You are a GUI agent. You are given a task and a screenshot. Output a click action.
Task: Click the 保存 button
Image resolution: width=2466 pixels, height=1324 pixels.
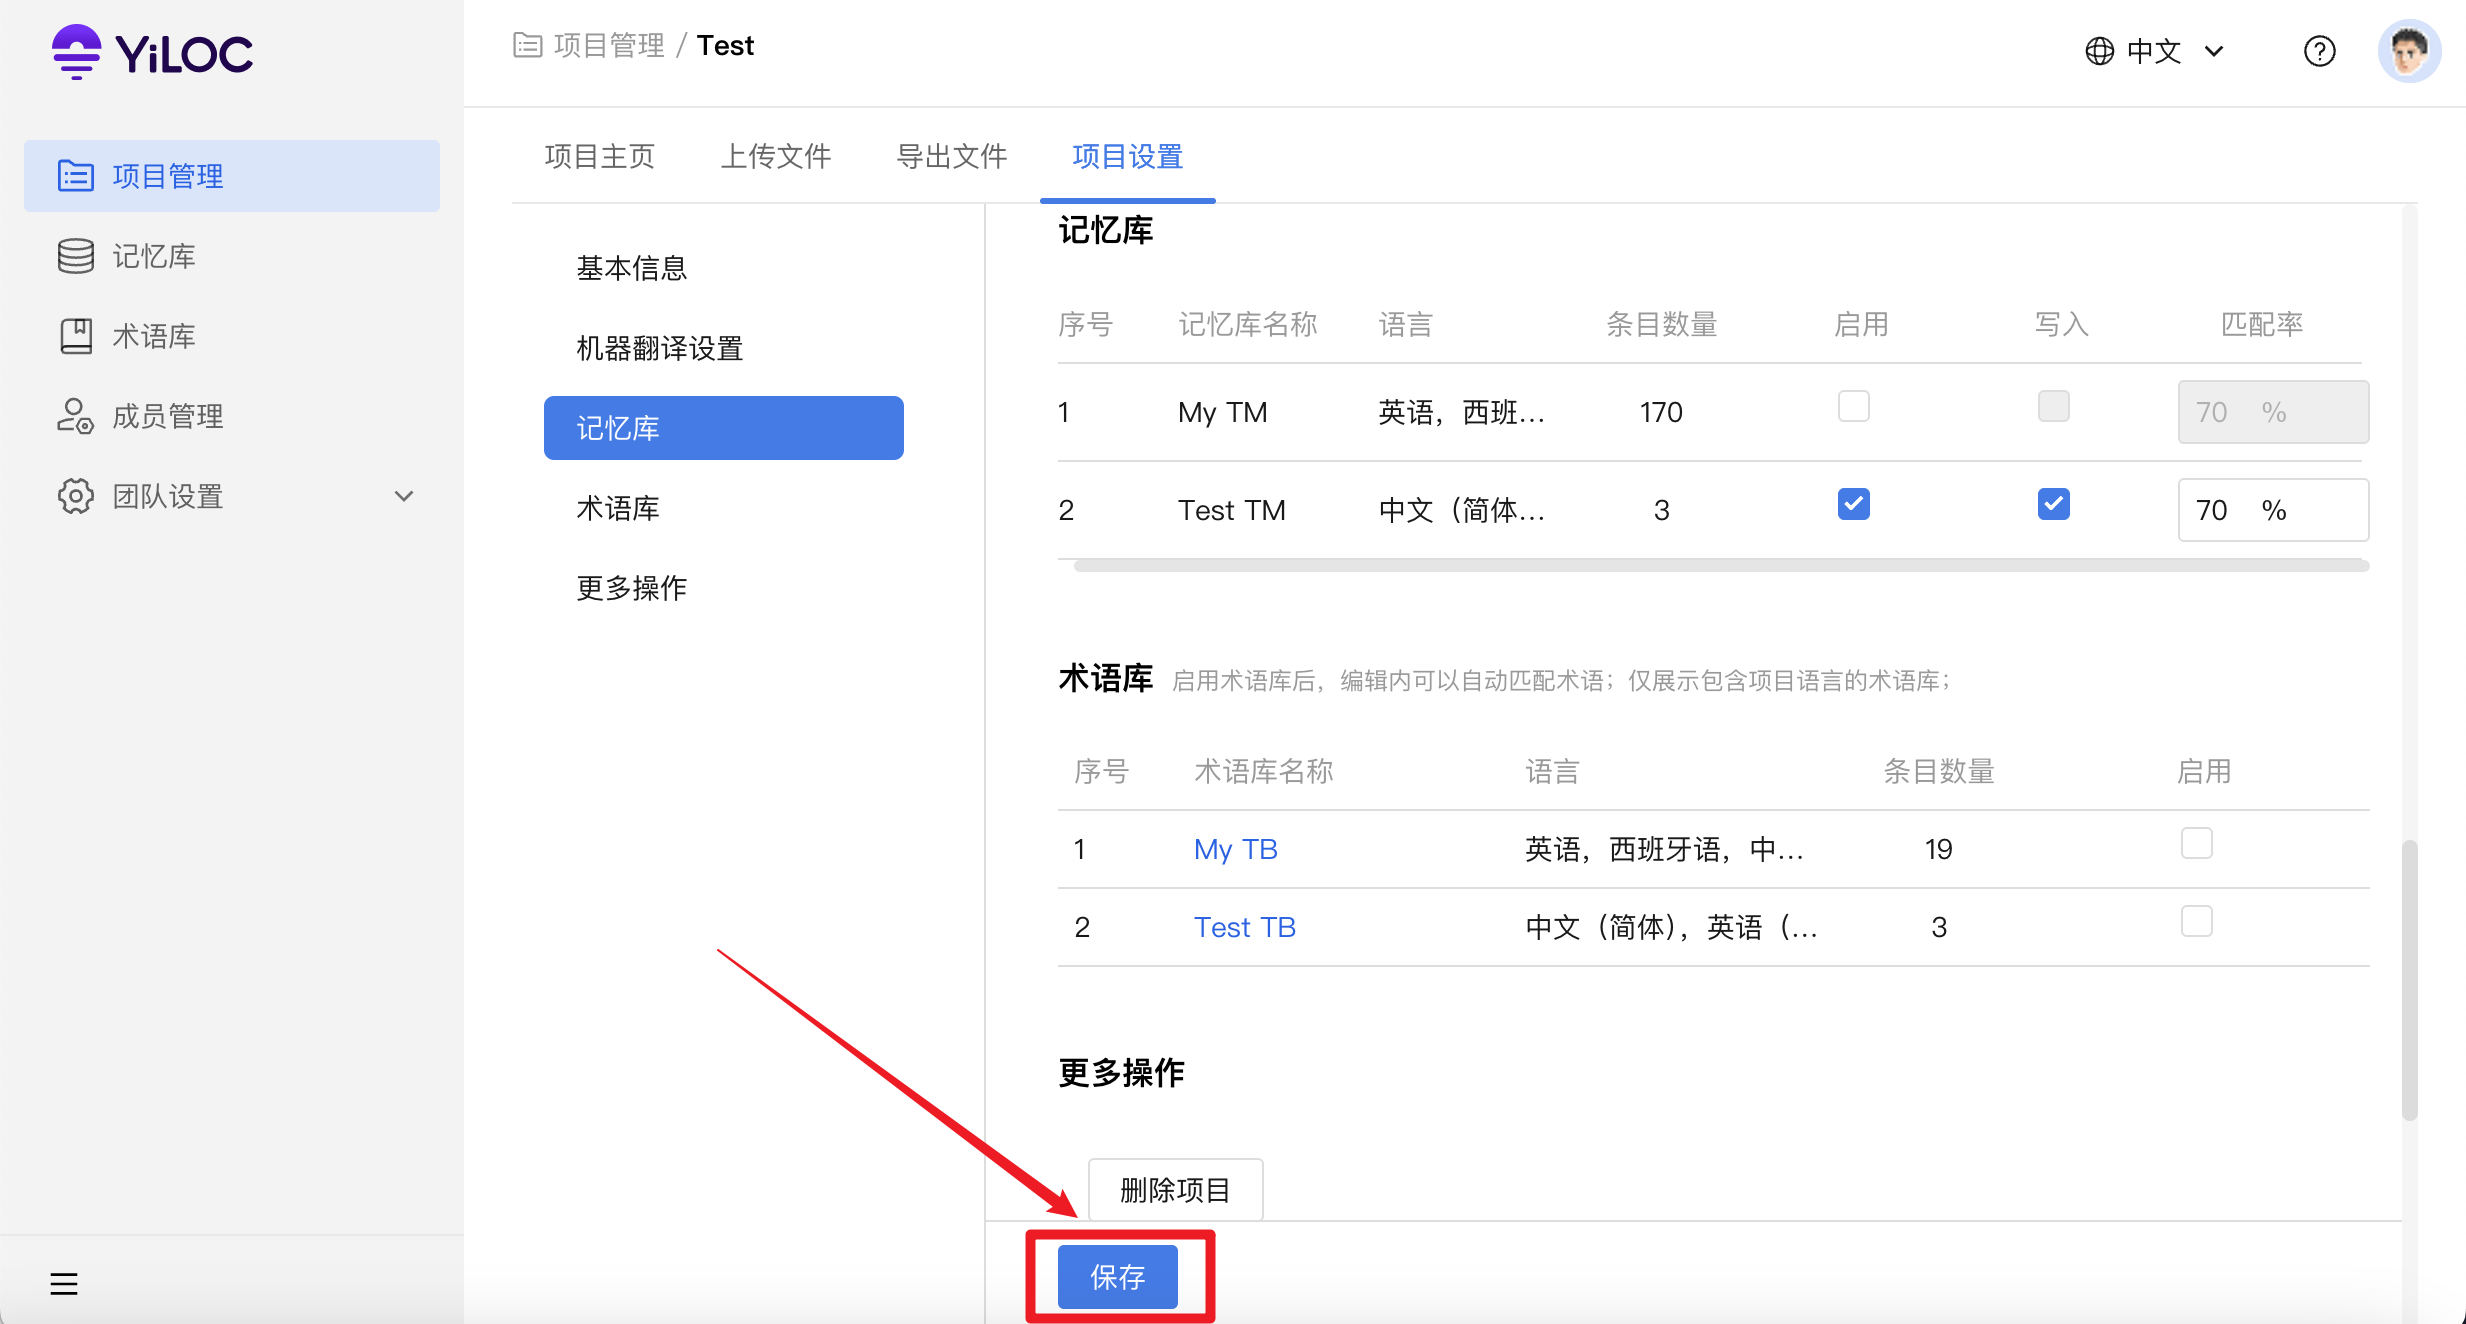(x=1118, y=1277)
